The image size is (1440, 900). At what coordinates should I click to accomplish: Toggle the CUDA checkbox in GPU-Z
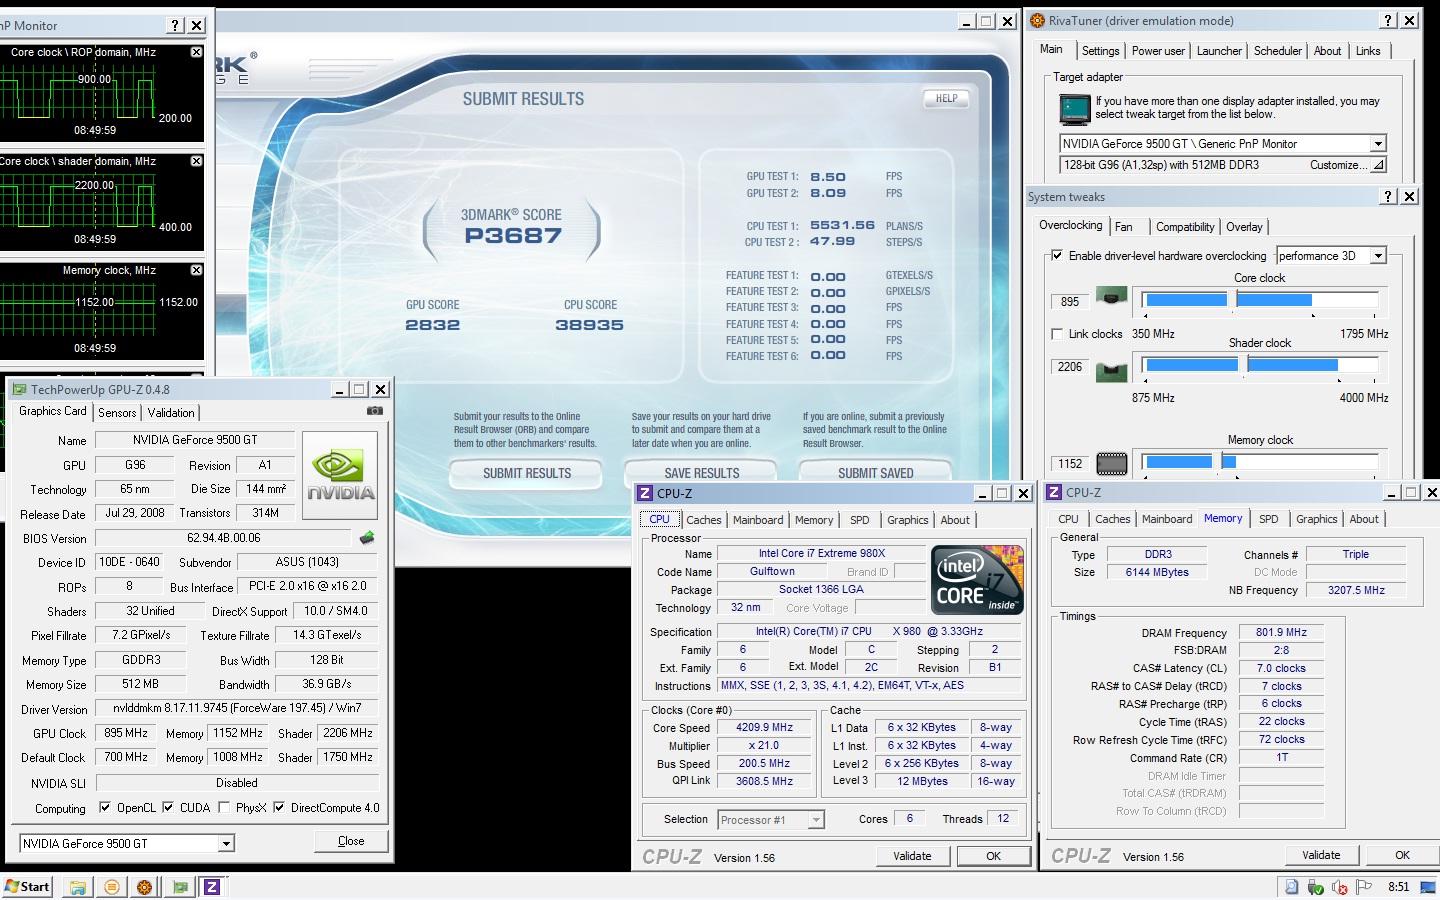(x=168, y=807)
